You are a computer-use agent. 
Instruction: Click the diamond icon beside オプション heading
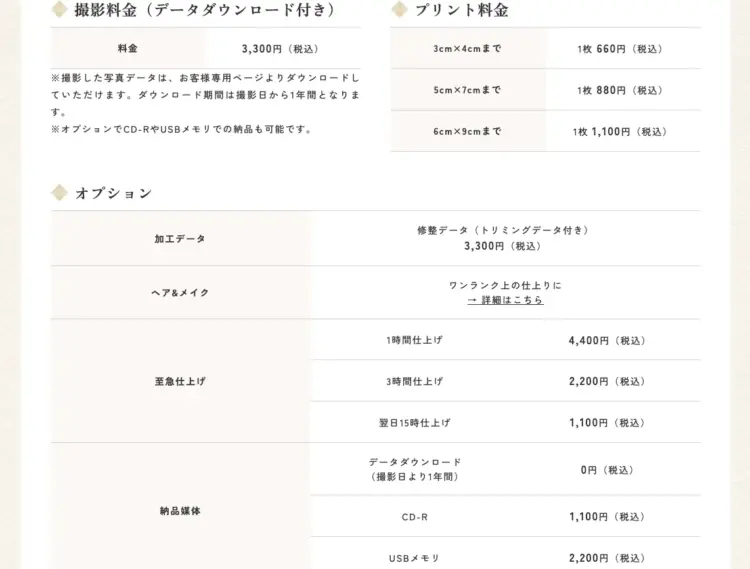(x=59, y=193)
